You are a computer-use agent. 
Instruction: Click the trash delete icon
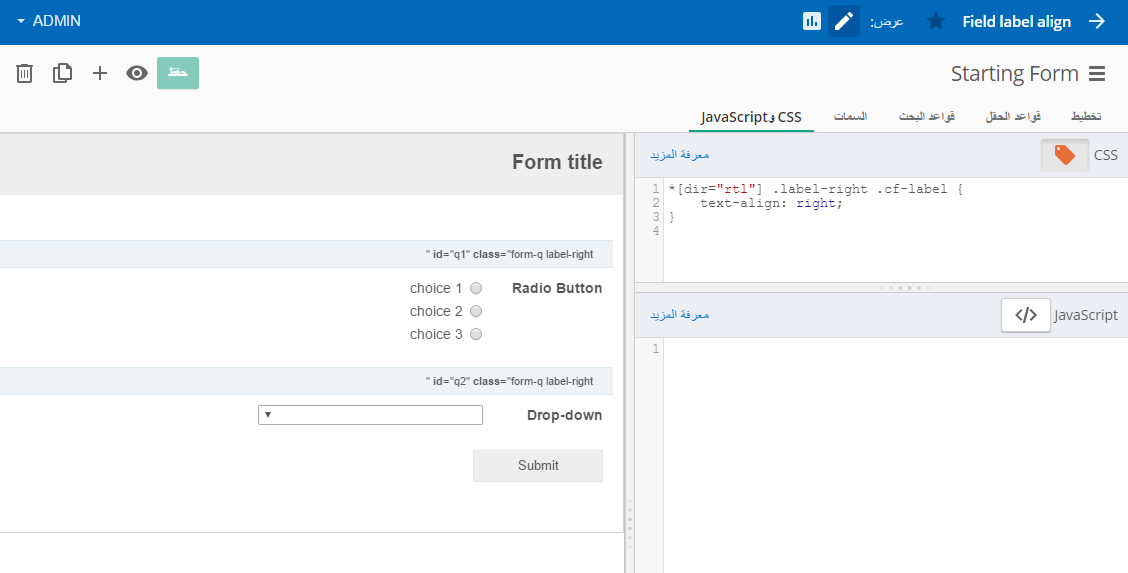click(x=25, y=73)
